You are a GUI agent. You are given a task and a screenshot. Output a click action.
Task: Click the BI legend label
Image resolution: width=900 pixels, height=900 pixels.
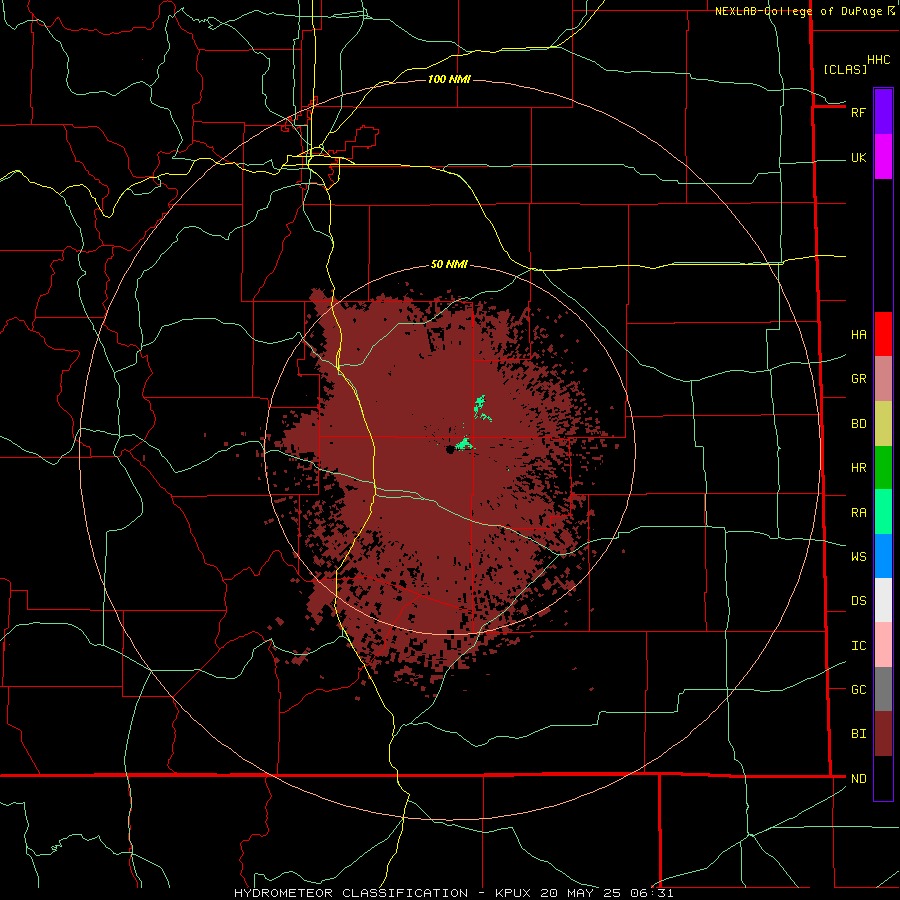click(x=858, y=734)
